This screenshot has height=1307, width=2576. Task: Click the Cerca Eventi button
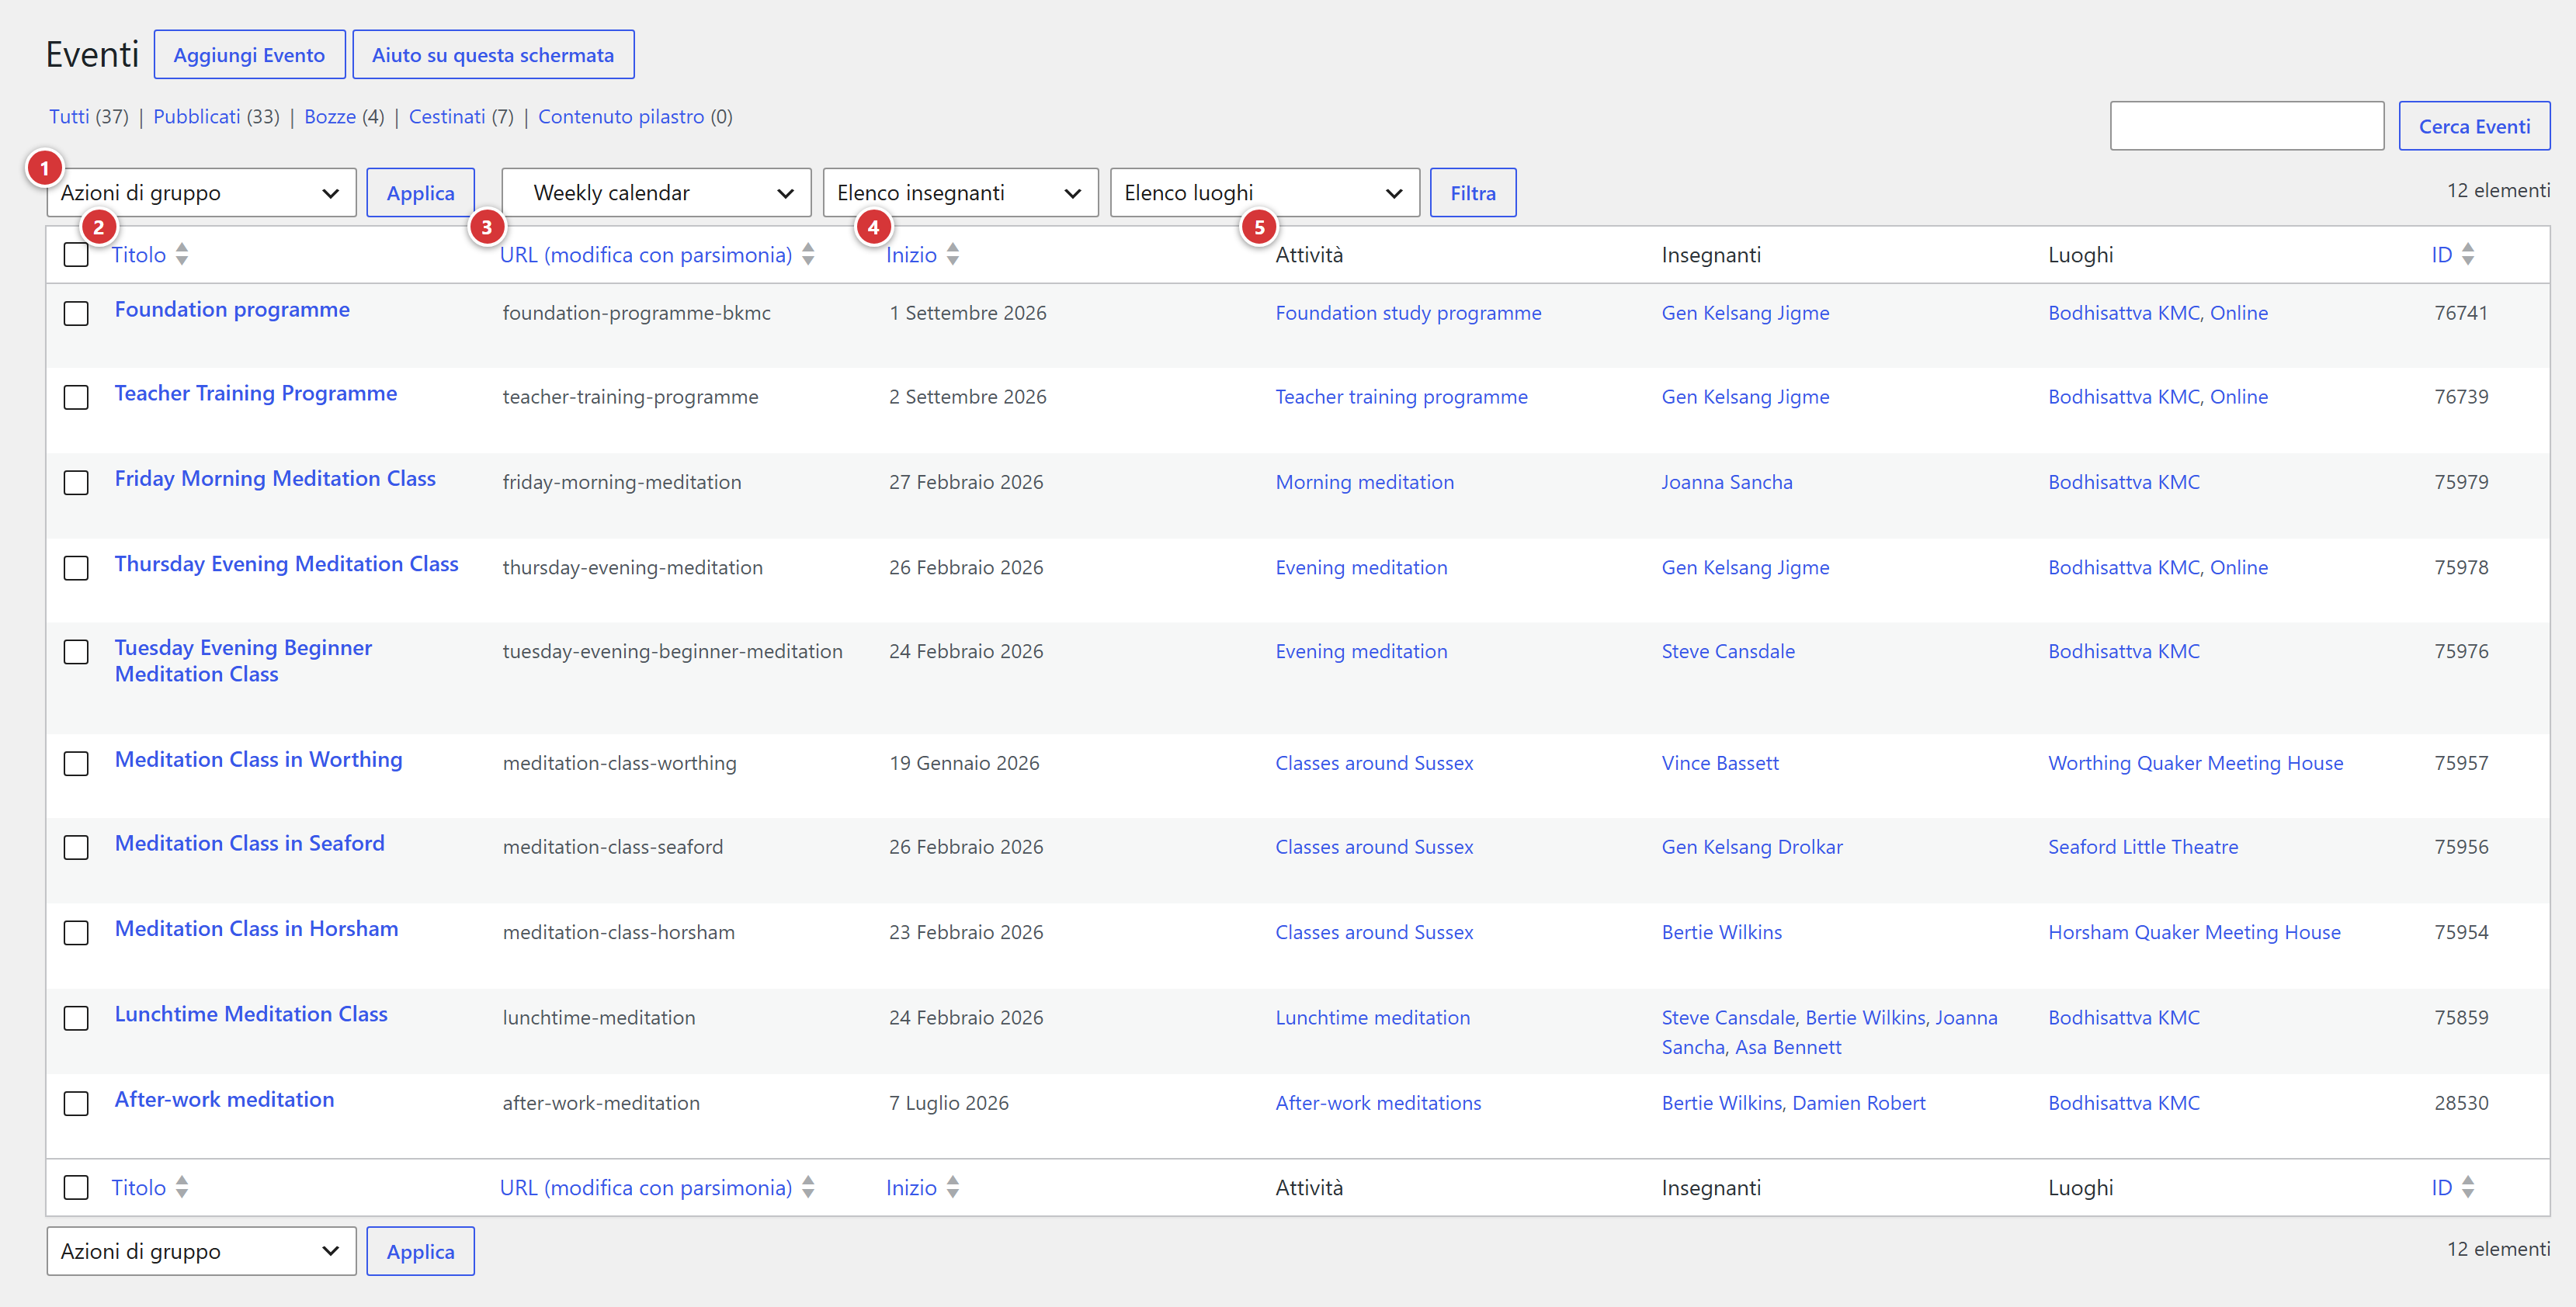point(2474,126)
